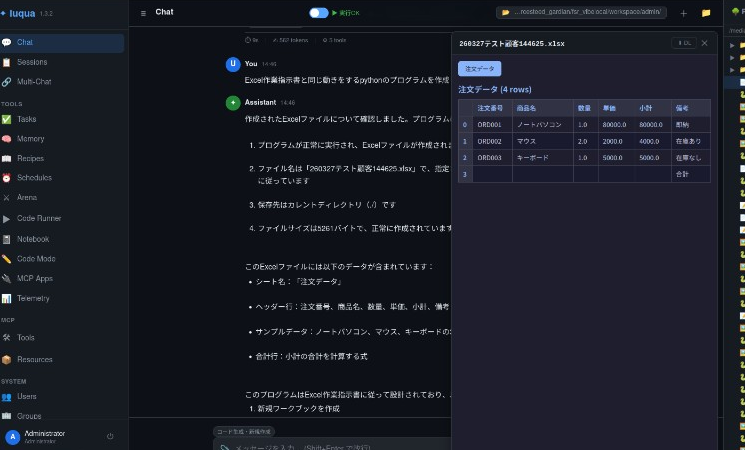Click the tree icon in right panel header
This screenshot has height=450, width=745.
point(735,11)
